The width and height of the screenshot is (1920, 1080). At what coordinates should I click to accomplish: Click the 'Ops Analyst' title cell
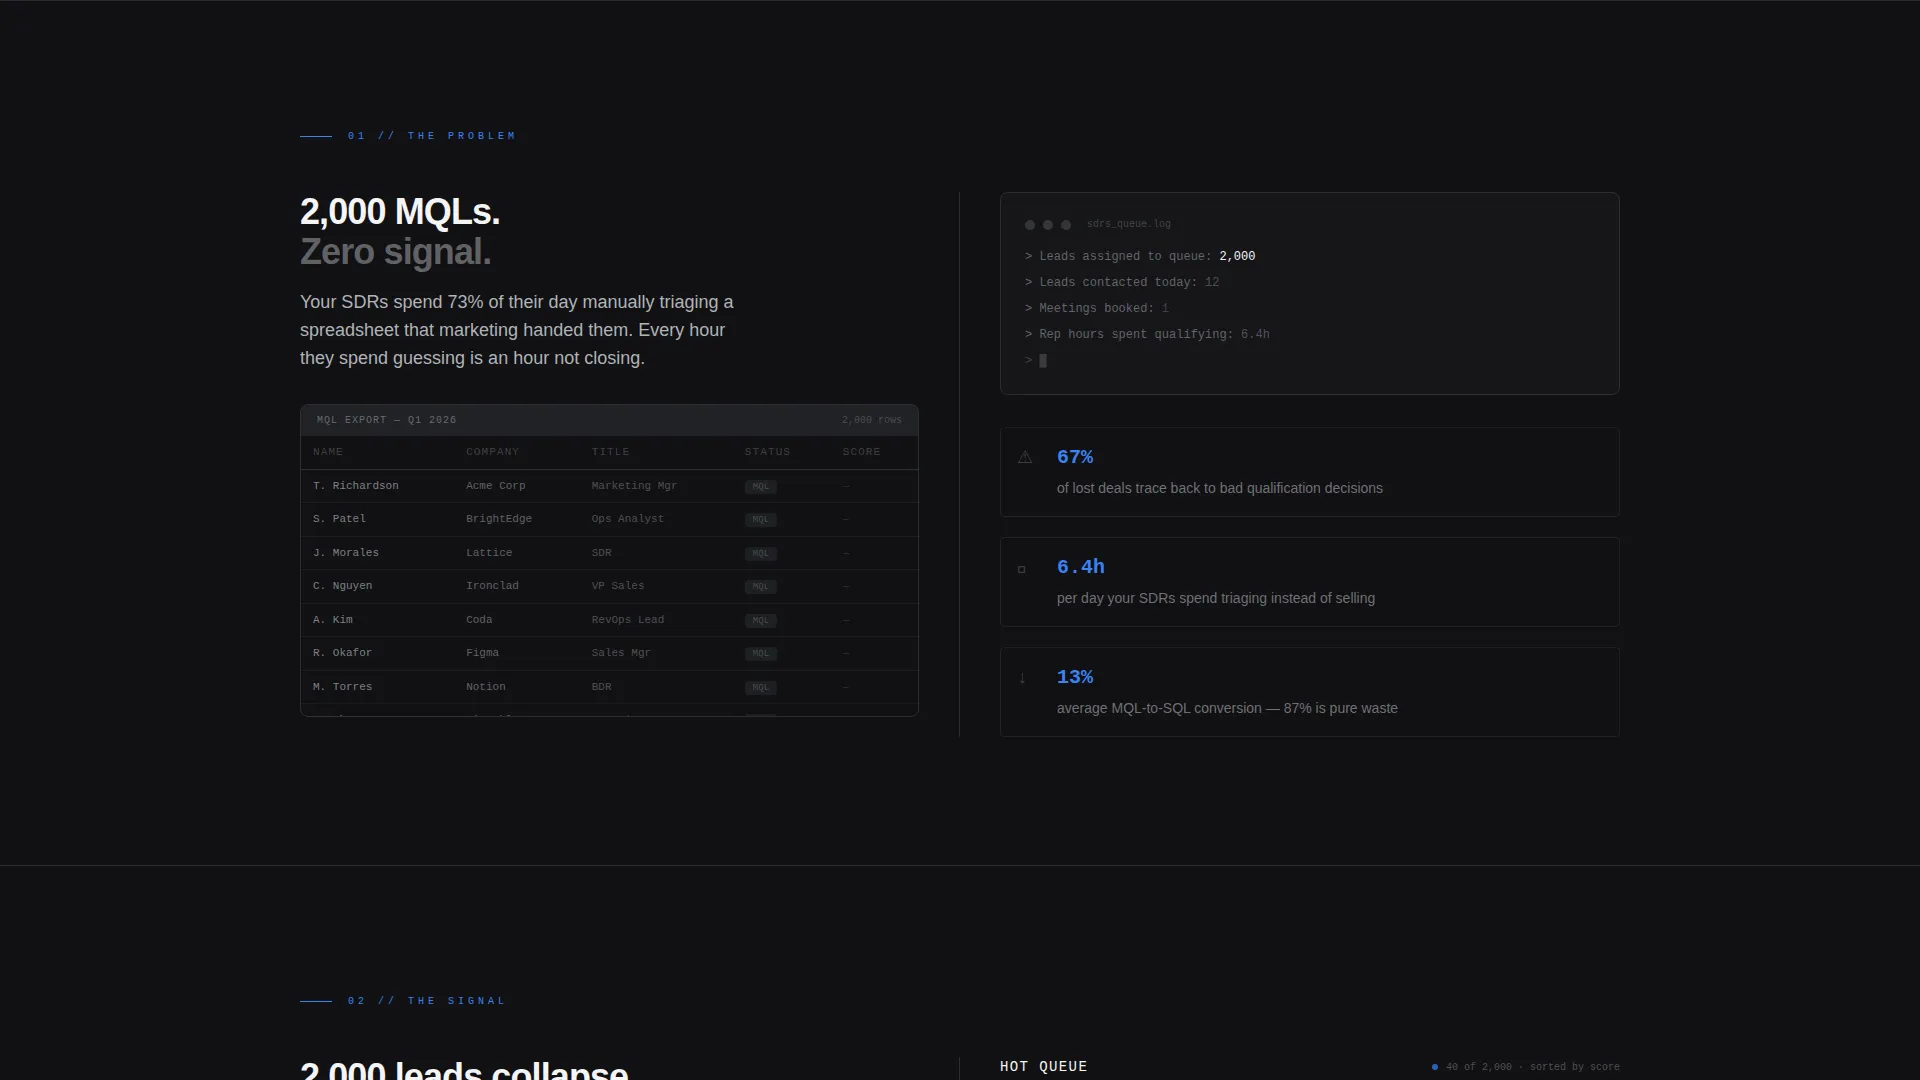[x=628, y=519]
